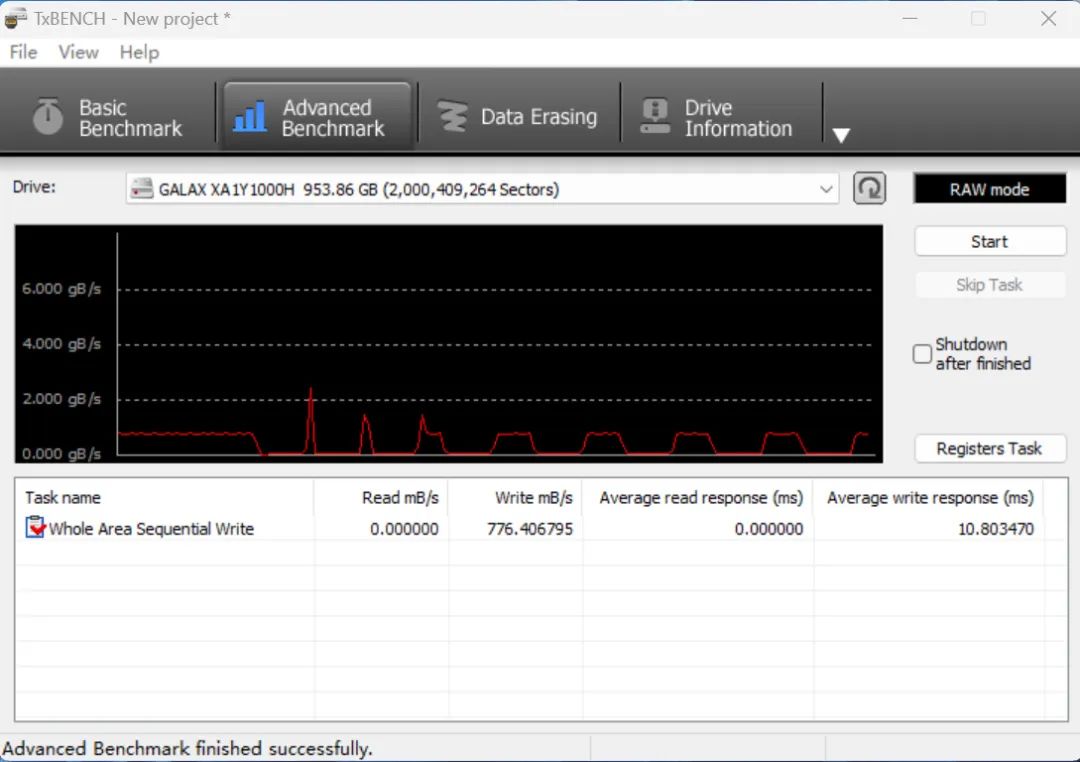Expand the hidden tabs with the black triangle
Screen dimensions: 1080x762
841,134
